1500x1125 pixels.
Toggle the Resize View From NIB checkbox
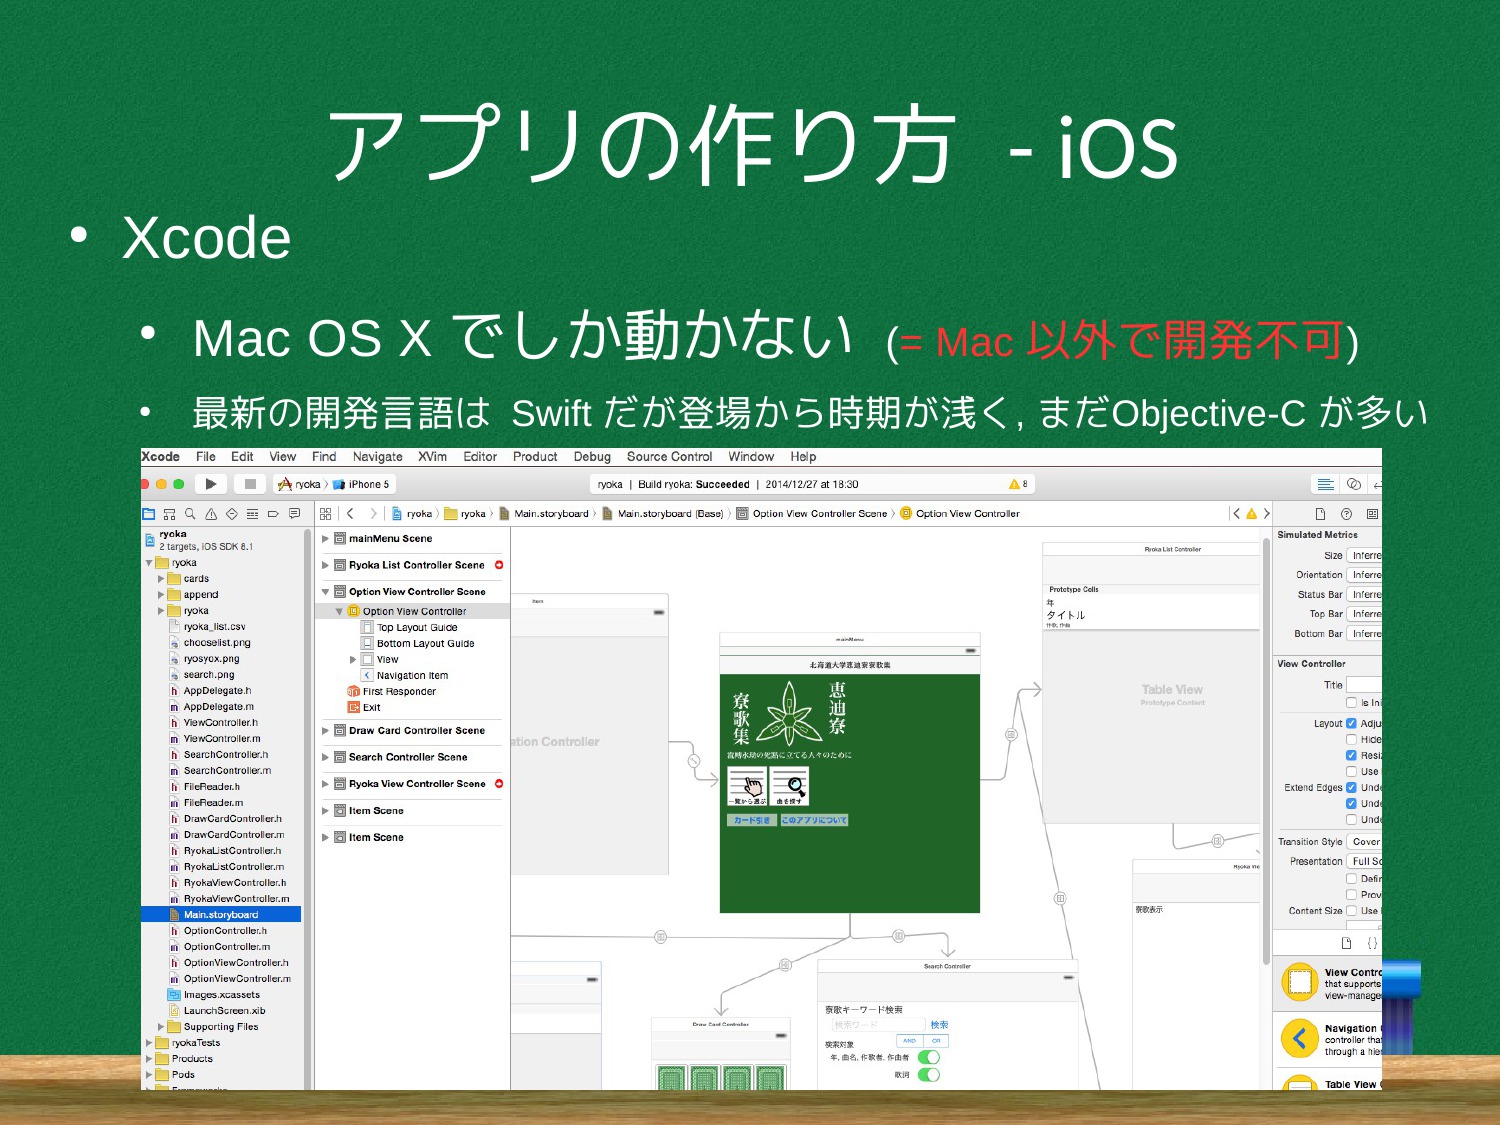click(1351, 755)
